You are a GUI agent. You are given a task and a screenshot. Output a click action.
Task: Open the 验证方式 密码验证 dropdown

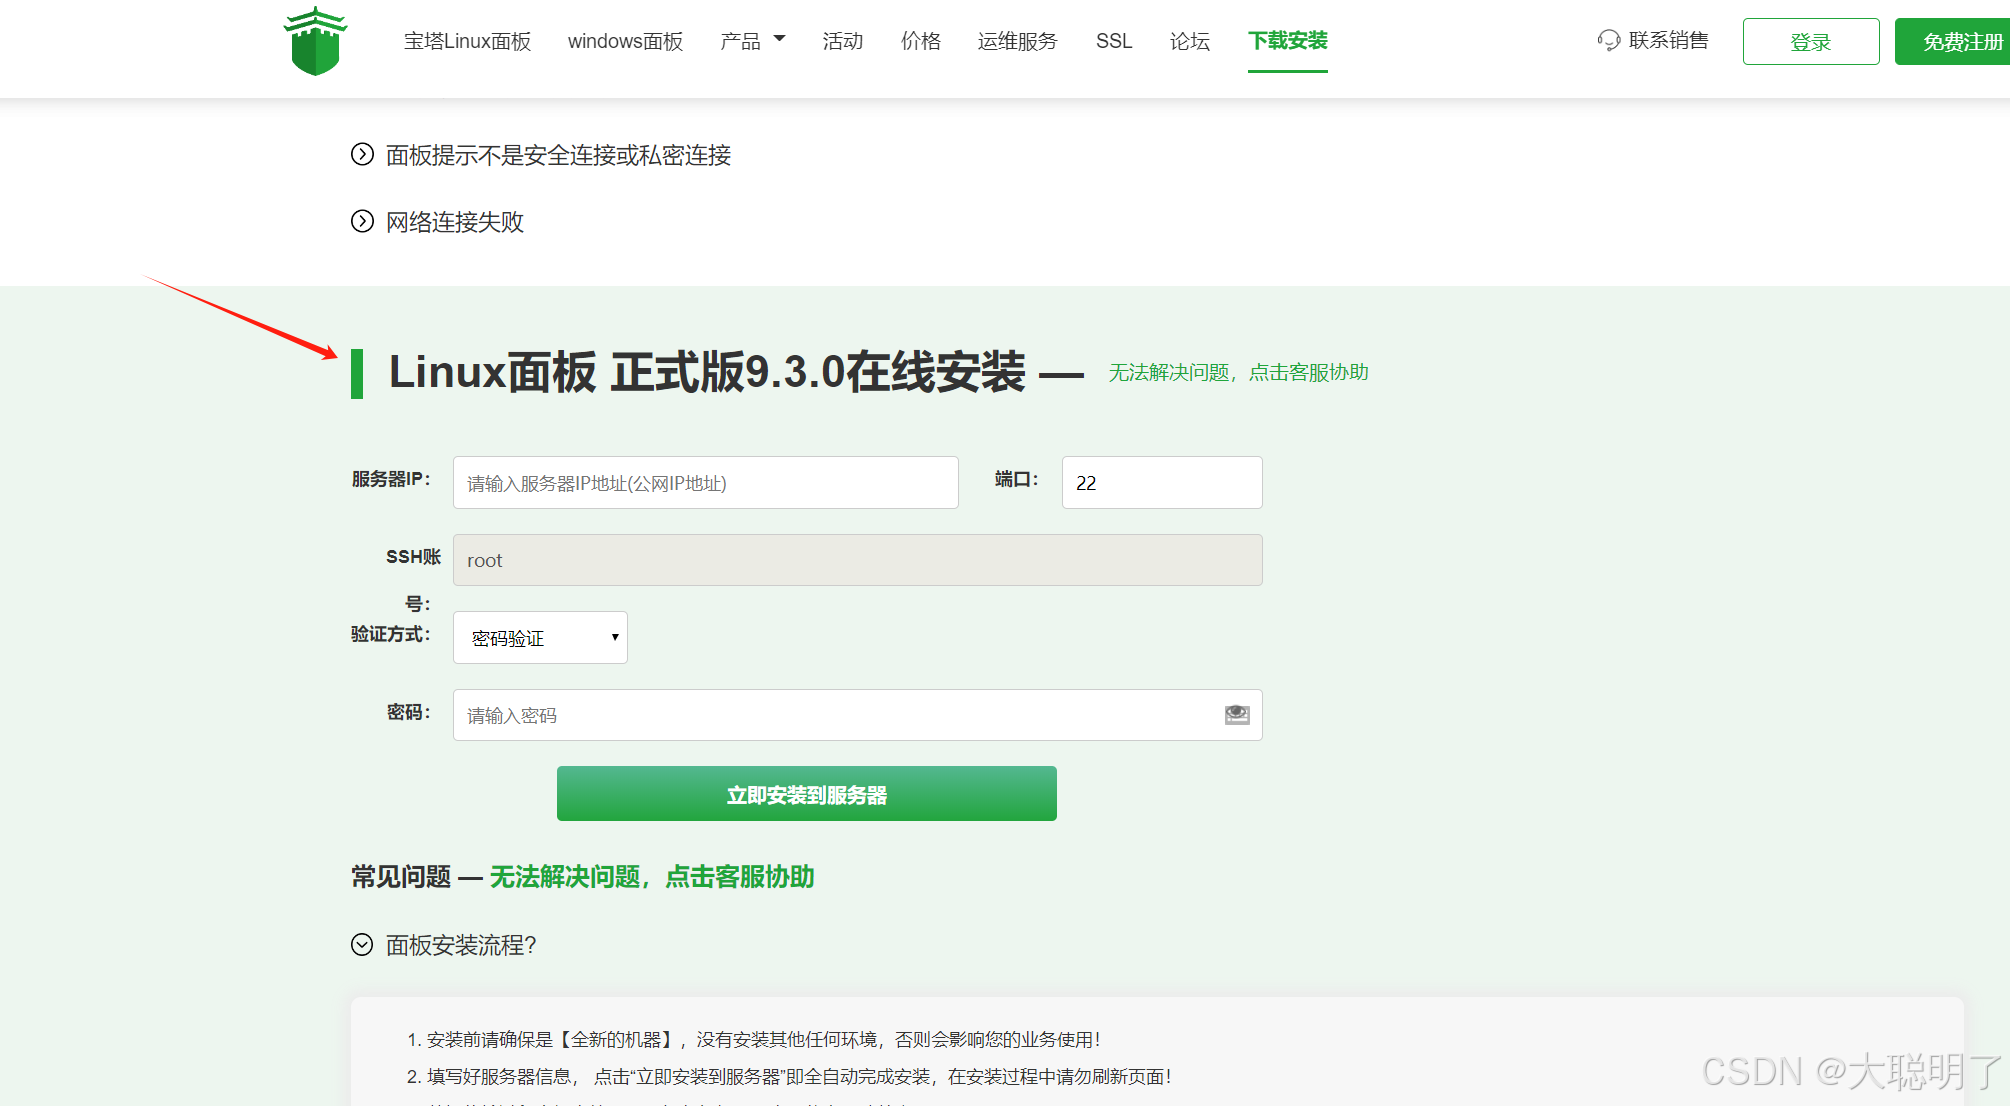[x=540, y=638]
